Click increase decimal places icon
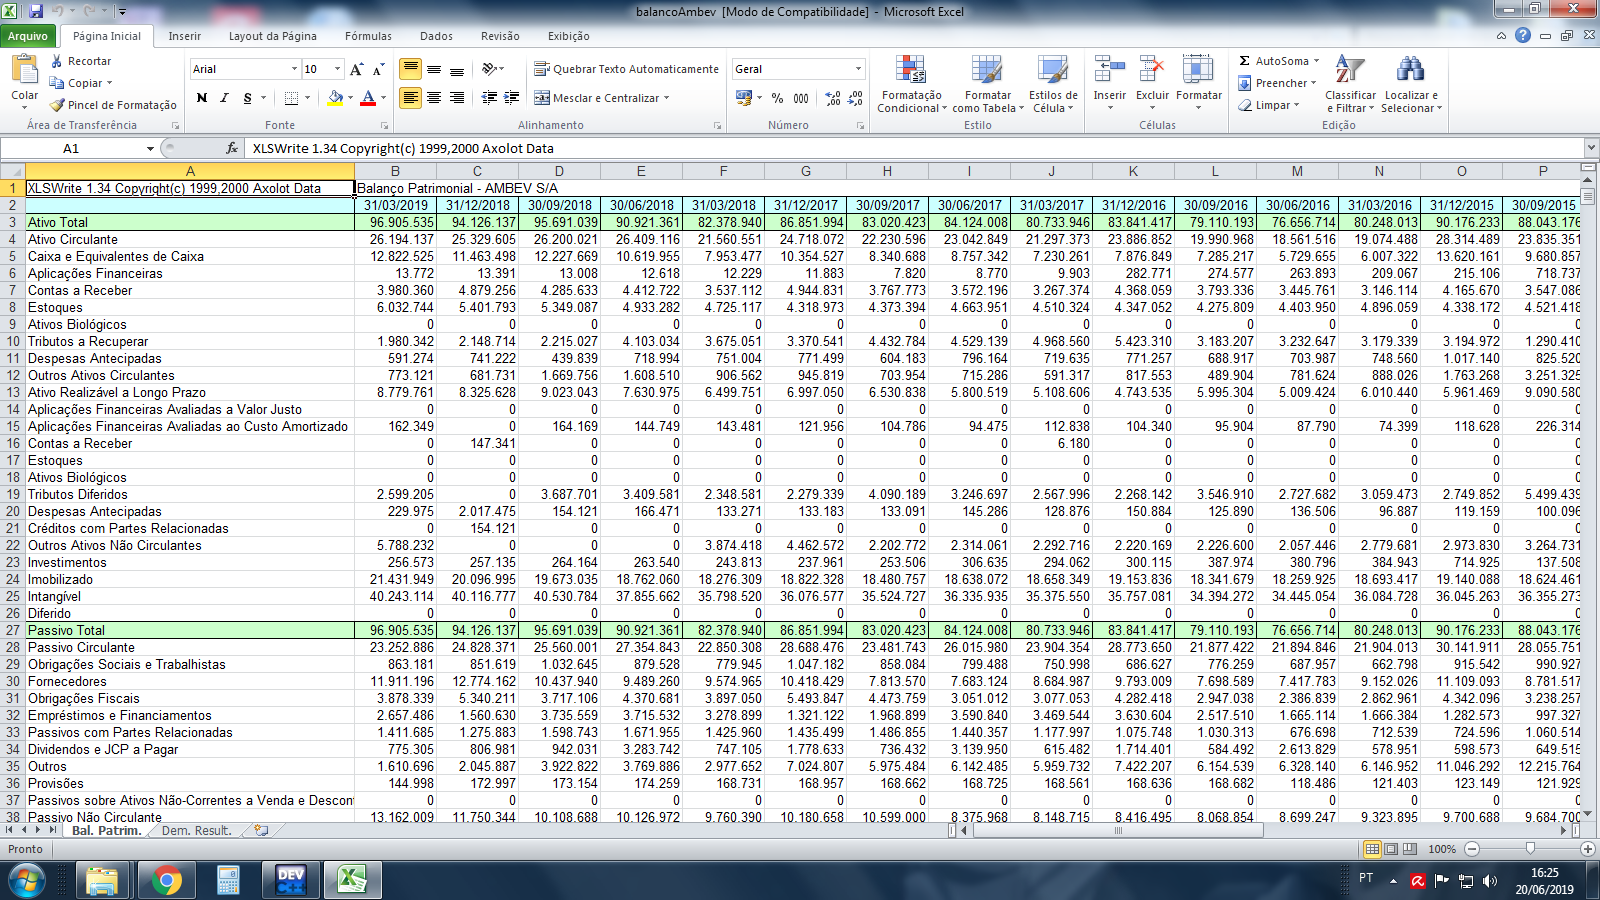The image size is (1600, 900). tap(833, 98)
